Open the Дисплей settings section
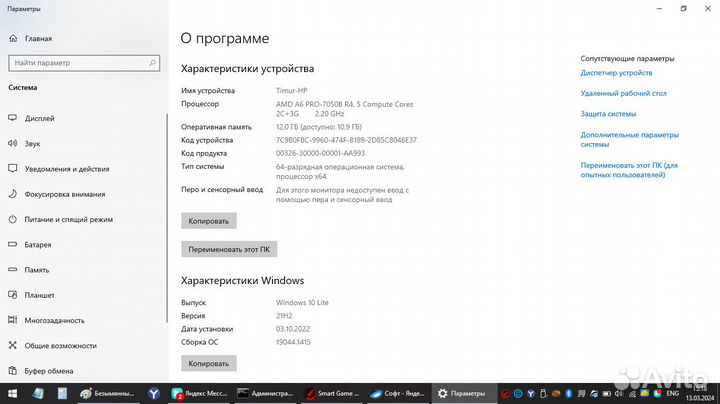The height and width of the screenshot is (404, 720). click(31, 118)
